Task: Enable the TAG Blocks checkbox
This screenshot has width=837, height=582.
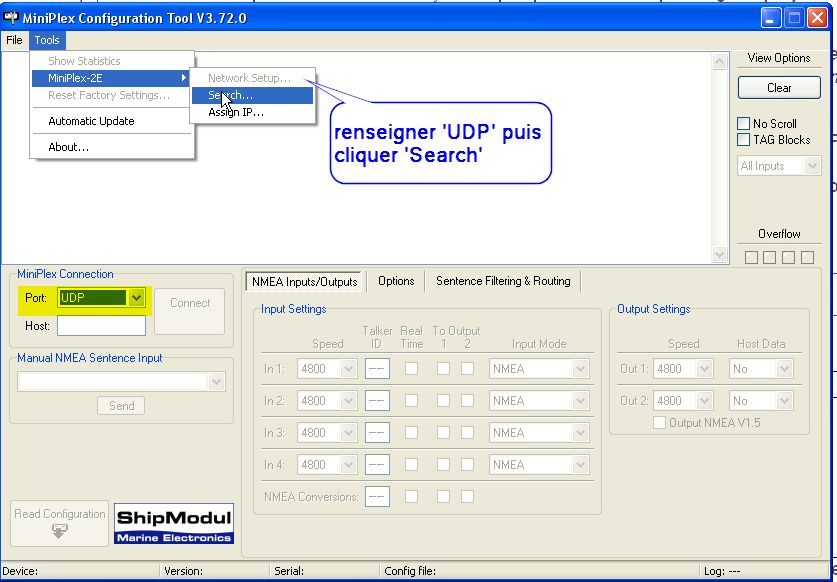Action: (x=744, y=140)
